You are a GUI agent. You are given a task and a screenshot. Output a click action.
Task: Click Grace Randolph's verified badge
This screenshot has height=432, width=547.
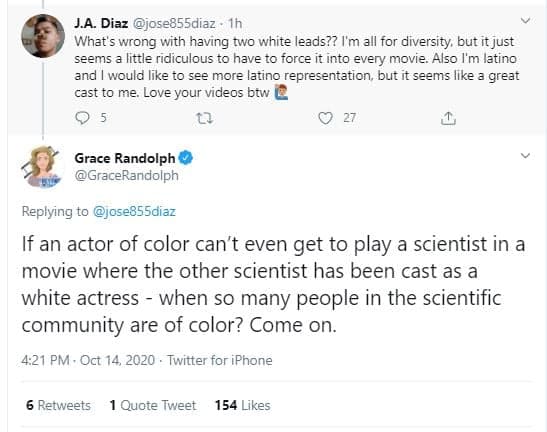[x=186, y=158]
